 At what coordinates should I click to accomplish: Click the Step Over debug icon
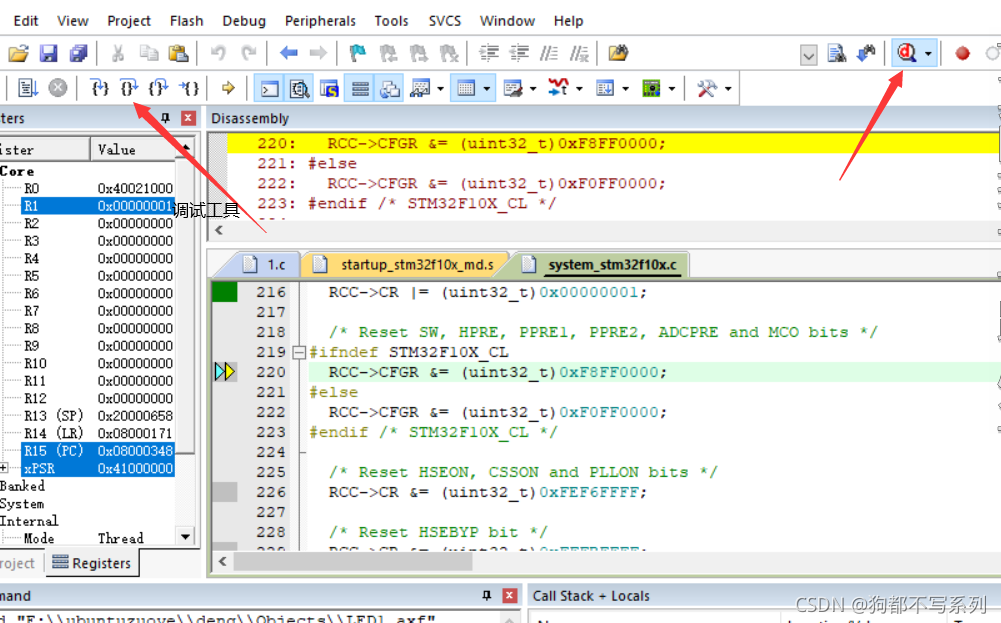(129, 88)
